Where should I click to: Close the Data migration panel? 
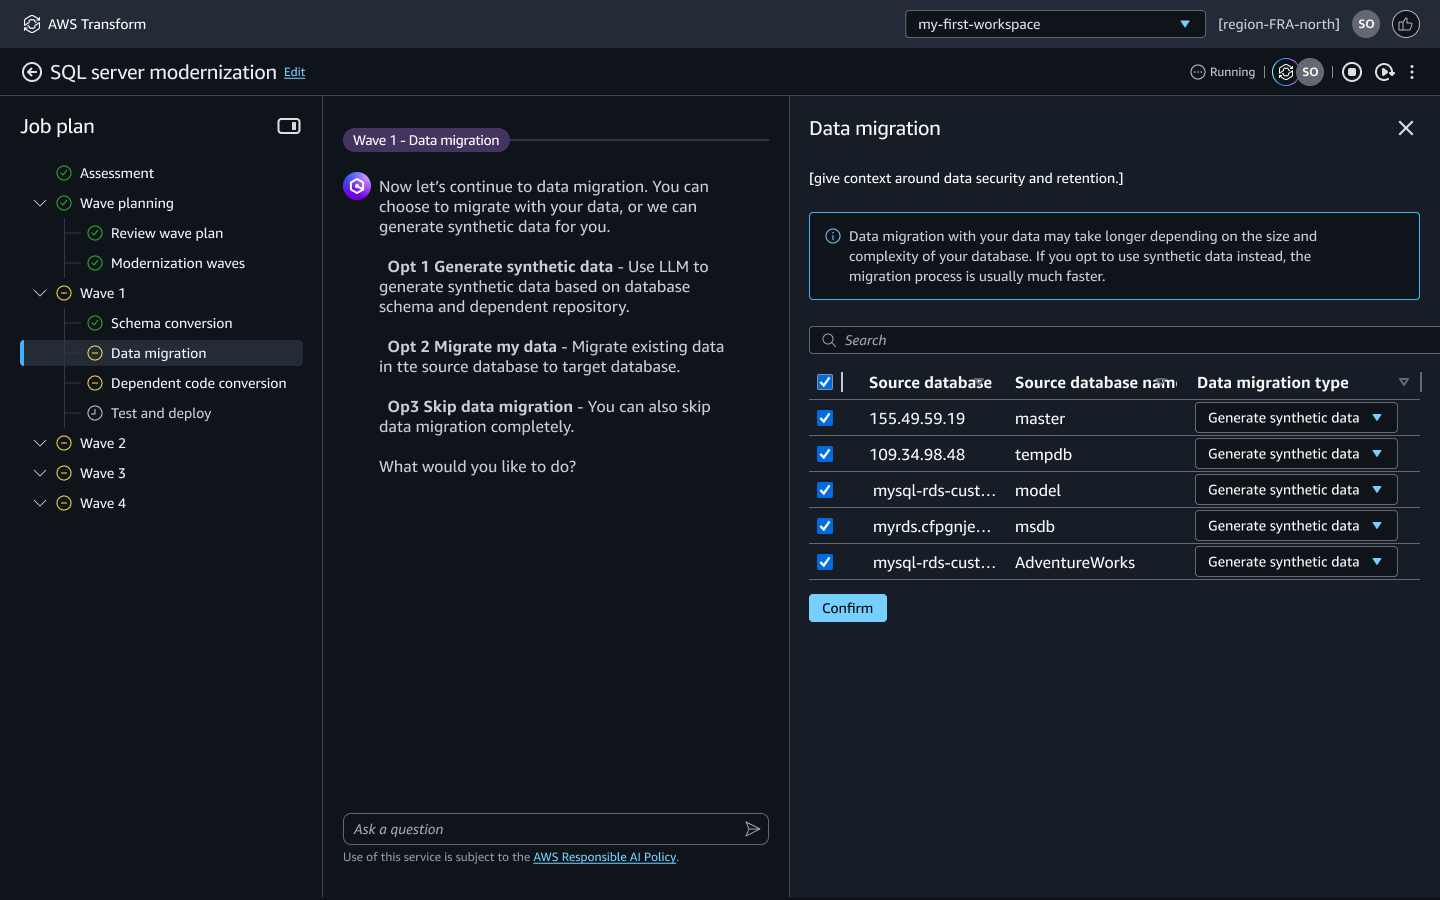point(1405,128)
